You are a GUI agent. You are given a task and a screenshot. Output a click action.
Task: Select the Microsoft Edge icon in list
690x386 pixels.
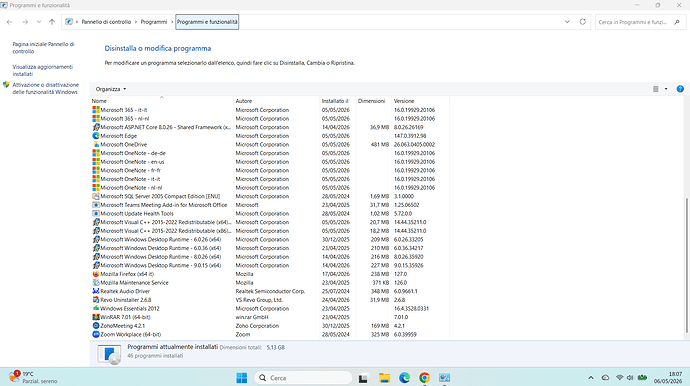[95, 136]
